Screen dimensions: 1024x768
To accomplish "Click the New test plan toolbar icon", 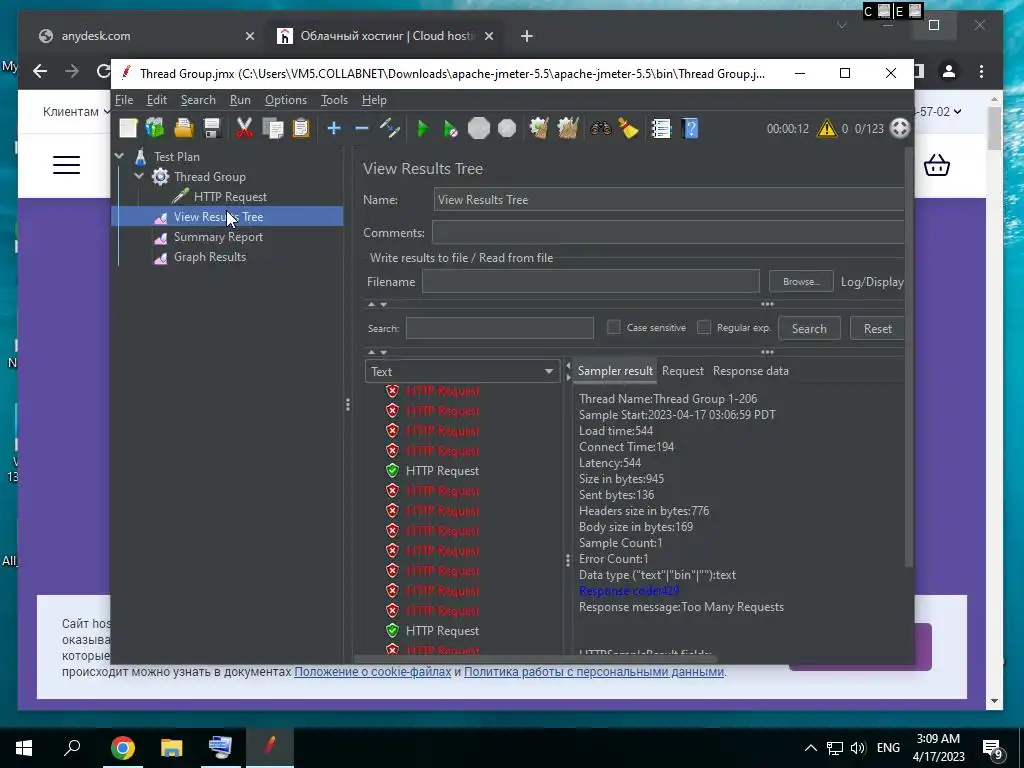I will coord(128,128).
